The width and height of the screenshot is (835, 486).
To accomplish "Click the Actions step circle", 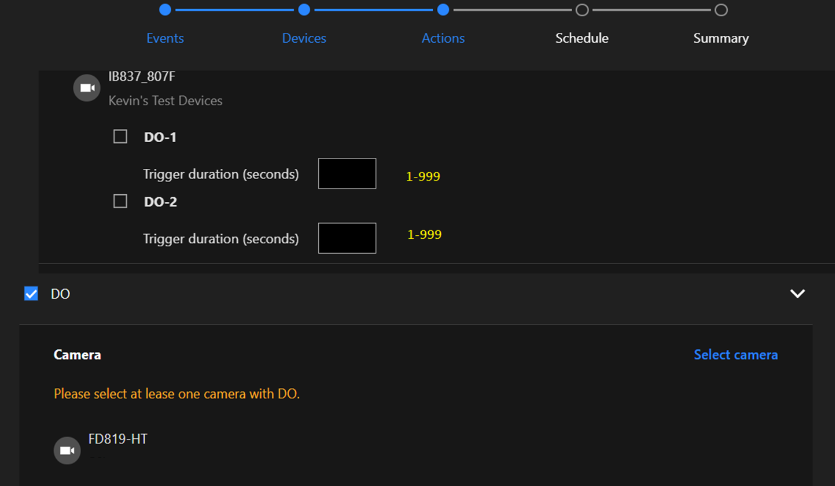I will coord(442,10).
